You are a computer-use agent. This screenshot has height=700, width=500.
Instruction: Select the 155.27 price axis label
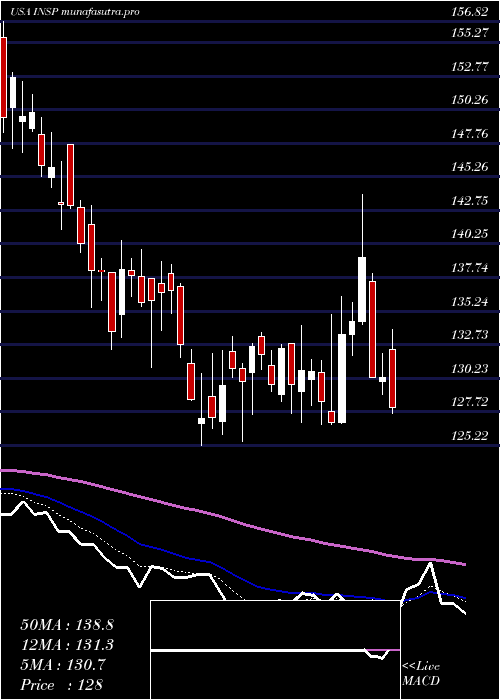pyautogui.click(x=469, y=33)
